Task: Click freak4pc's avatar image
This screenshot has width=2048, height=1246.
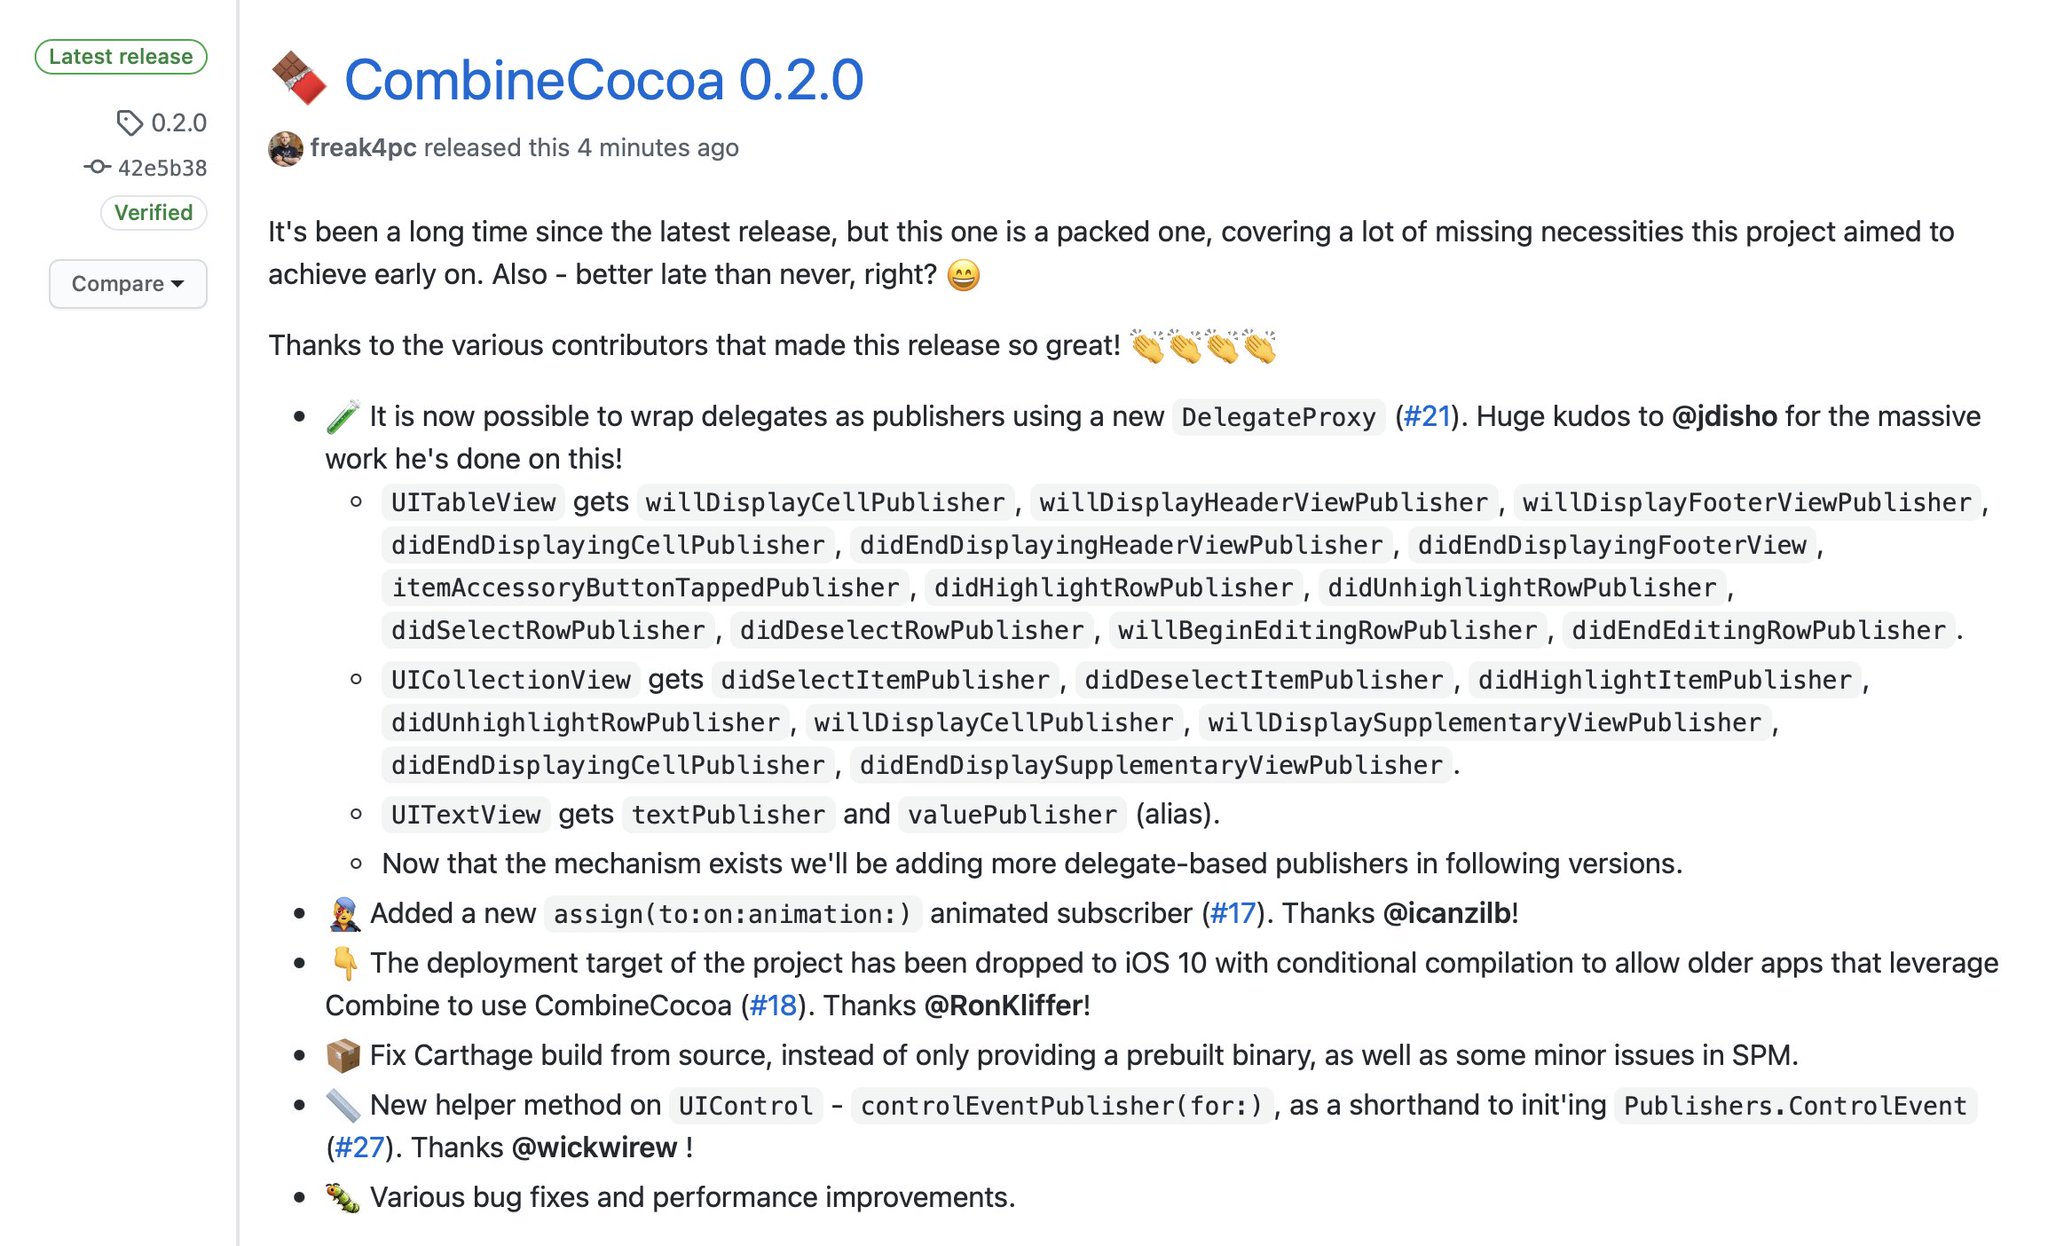Action: click(286, 148)
